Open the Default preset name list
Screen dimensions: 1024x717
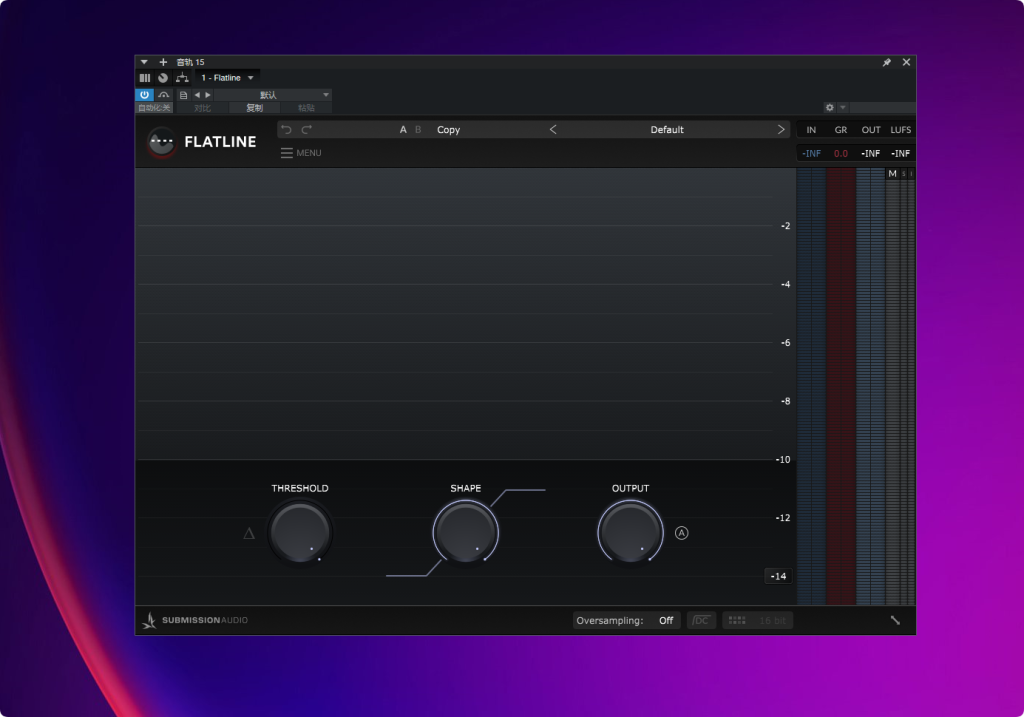(667, 129)
